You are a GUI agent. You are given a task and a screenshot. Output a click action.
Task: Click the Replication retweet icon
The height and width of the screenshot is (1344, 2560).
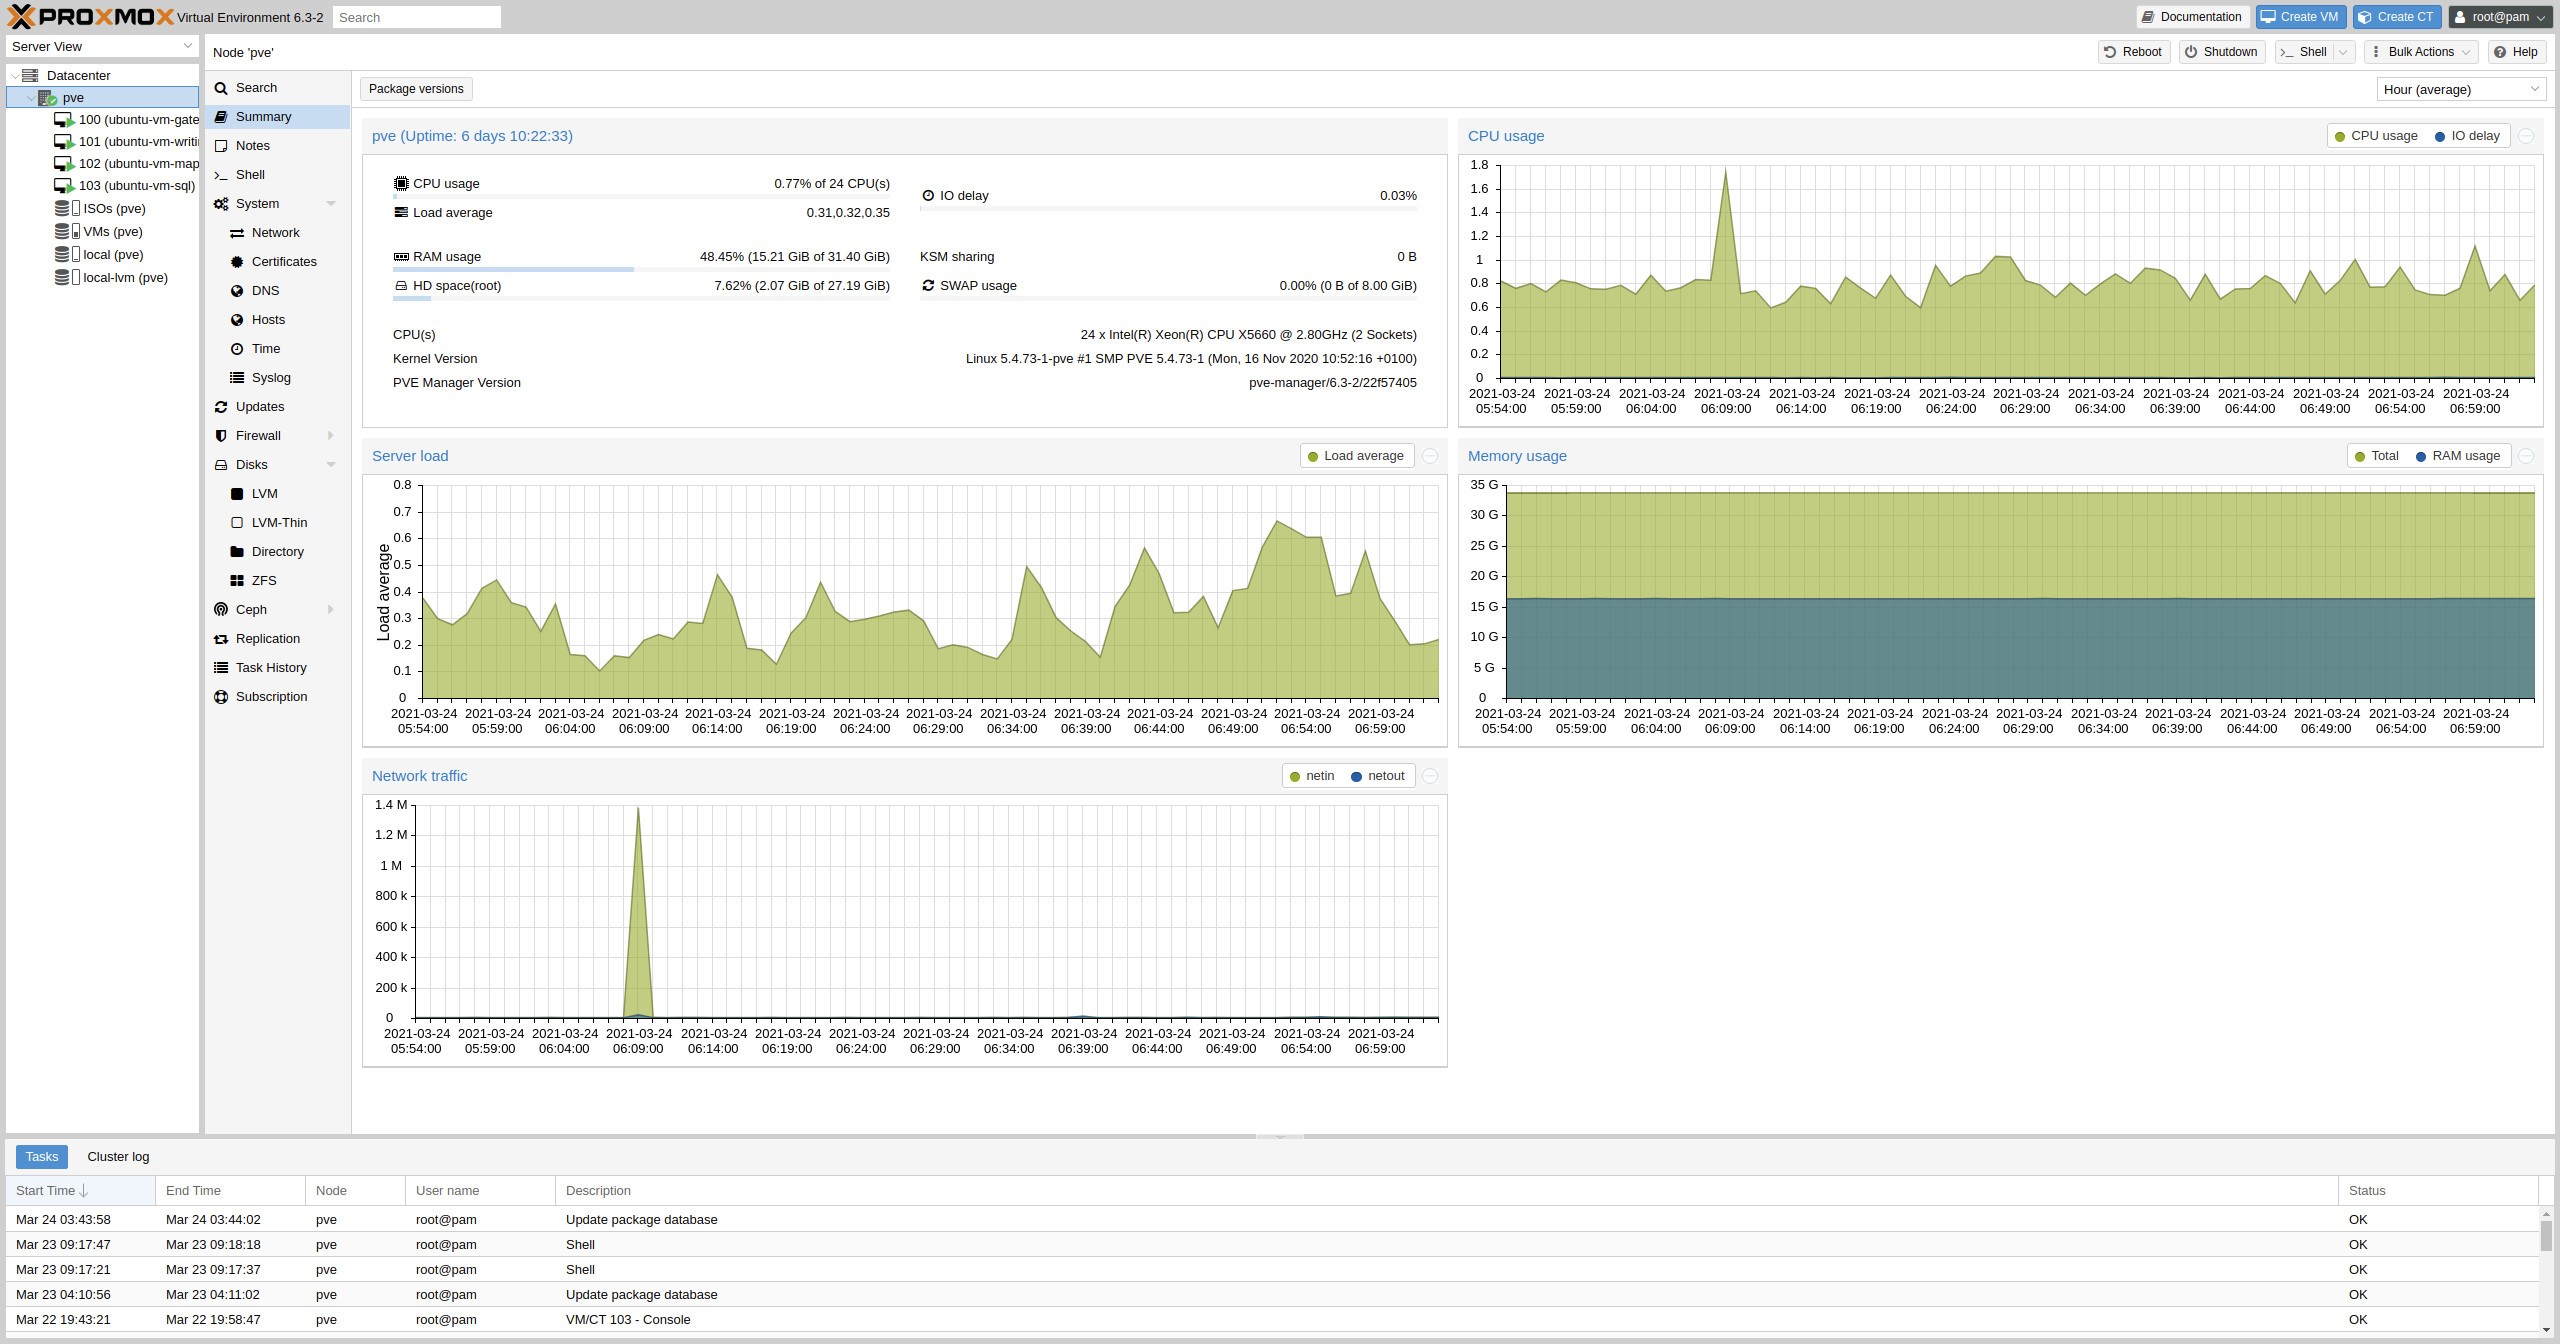point(221,639)
